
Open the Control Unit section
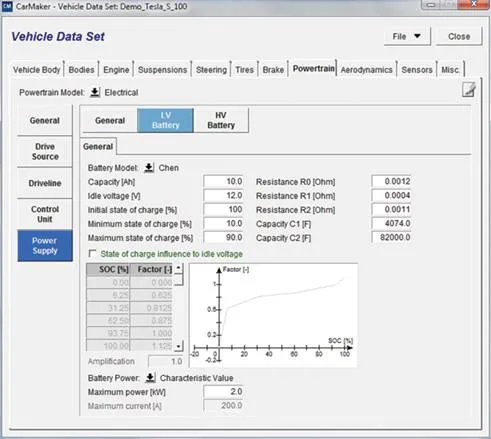coord(45,214)
